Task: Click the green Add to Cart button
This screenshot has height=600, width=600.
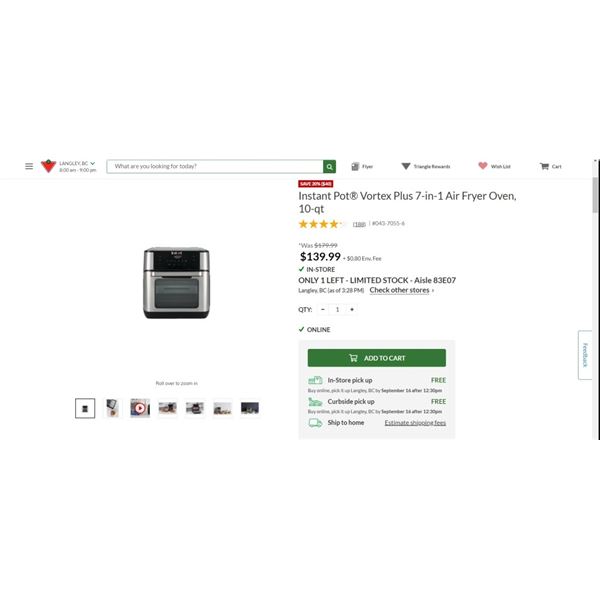Action: point(377,358)
